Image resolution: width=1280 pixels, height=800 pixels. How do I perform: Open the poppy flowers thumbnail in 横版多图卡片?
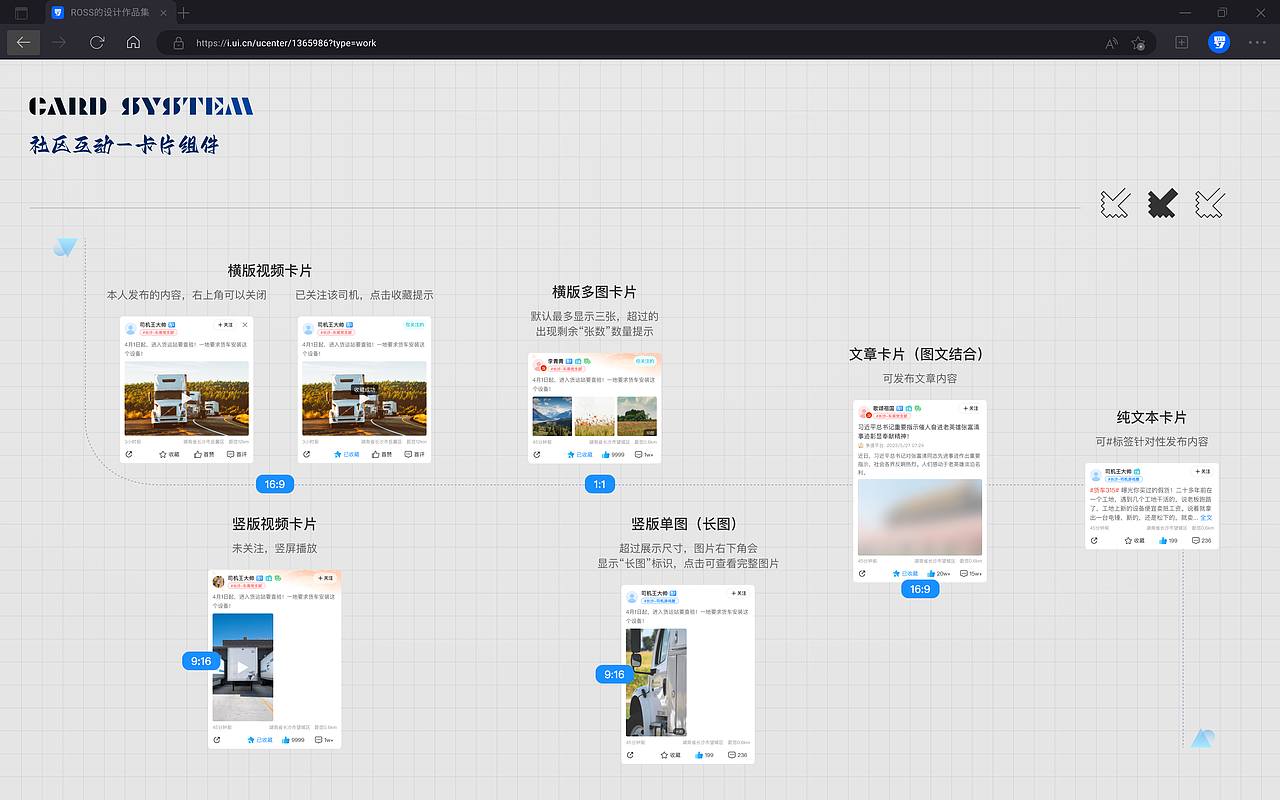click(595, 416)
